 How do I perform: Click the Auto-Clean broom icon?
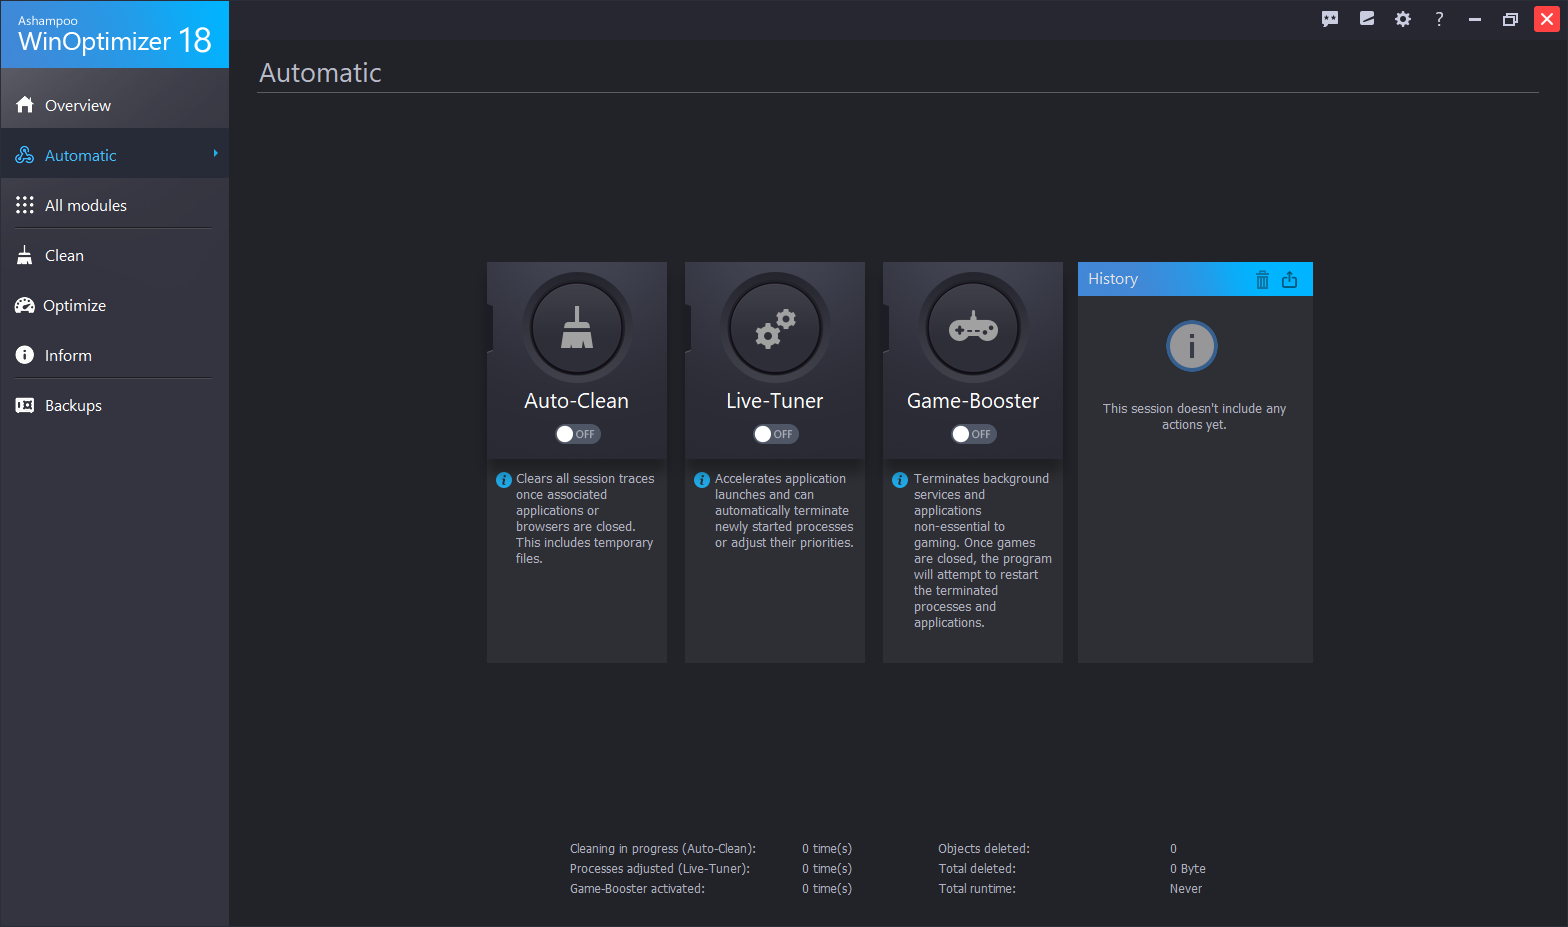577,328
